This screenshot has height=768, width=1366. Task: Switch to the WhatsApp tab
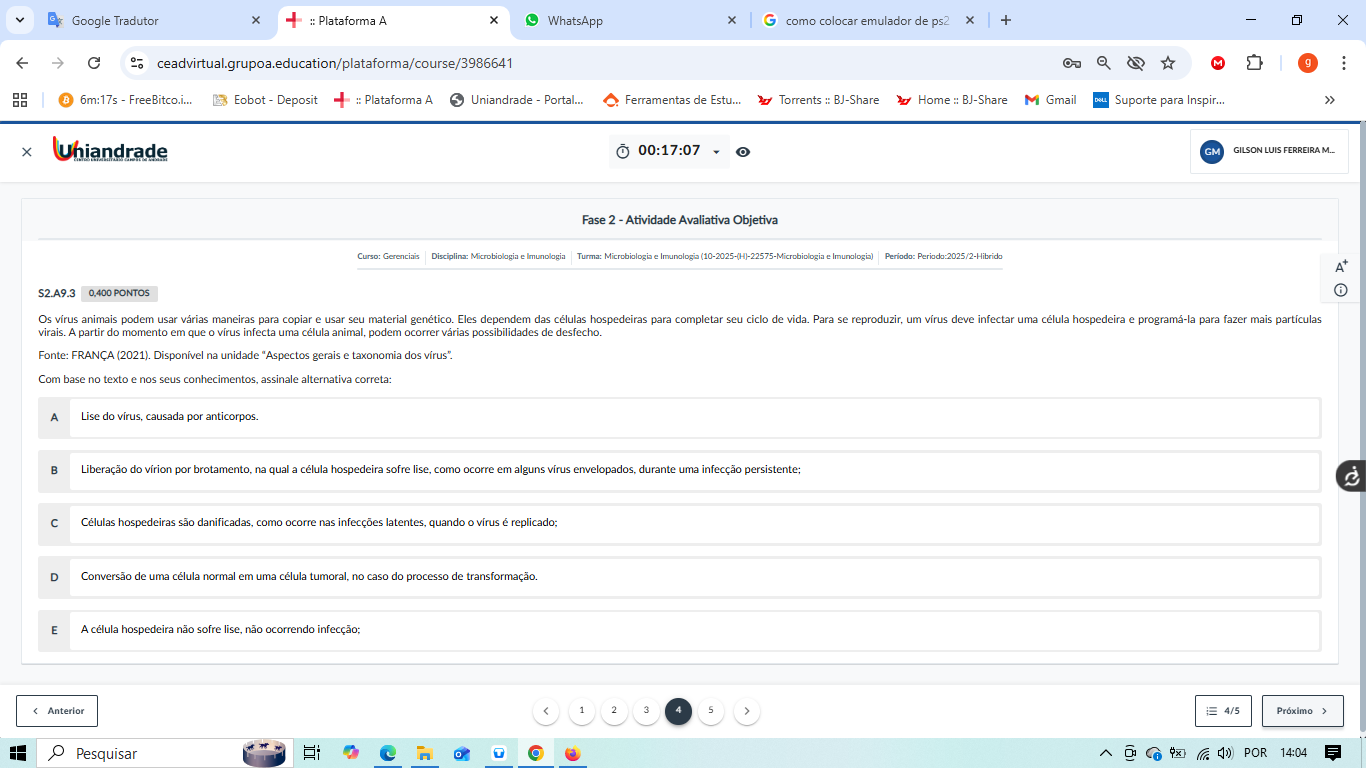click(x=630, y=21)
